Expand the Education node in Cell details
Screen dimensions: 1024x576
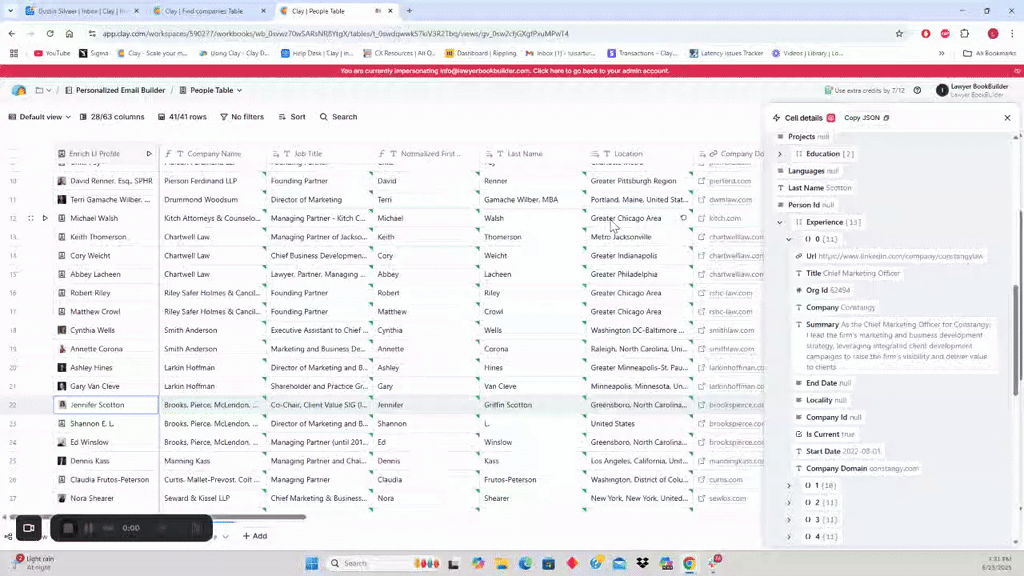tap(780, 154)
